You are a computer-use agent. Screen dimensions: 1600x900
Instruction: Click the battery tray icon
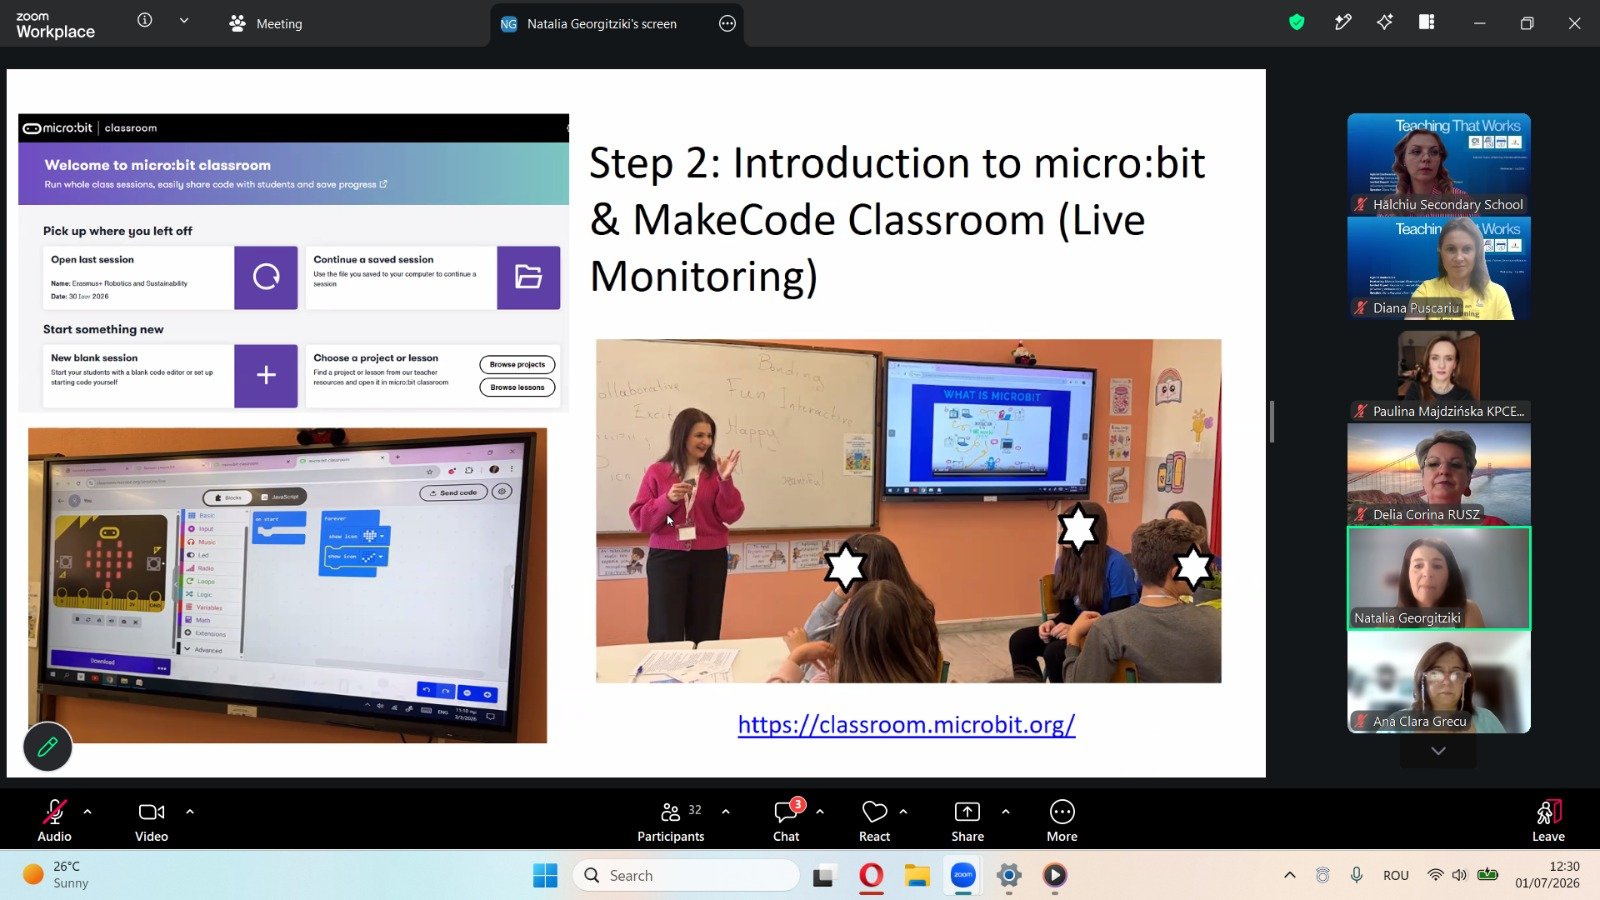tap(1488, 875)
